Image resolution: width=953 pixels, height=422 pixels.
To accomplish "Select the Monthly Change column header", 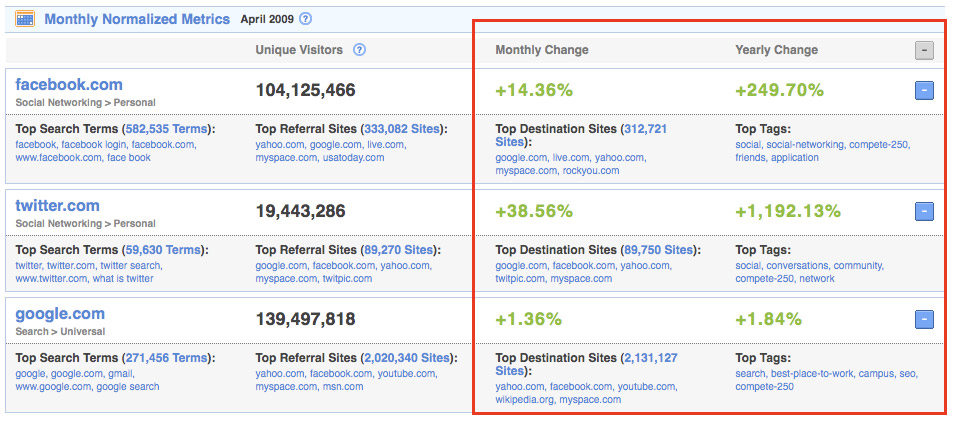I will tap(542, 50).
